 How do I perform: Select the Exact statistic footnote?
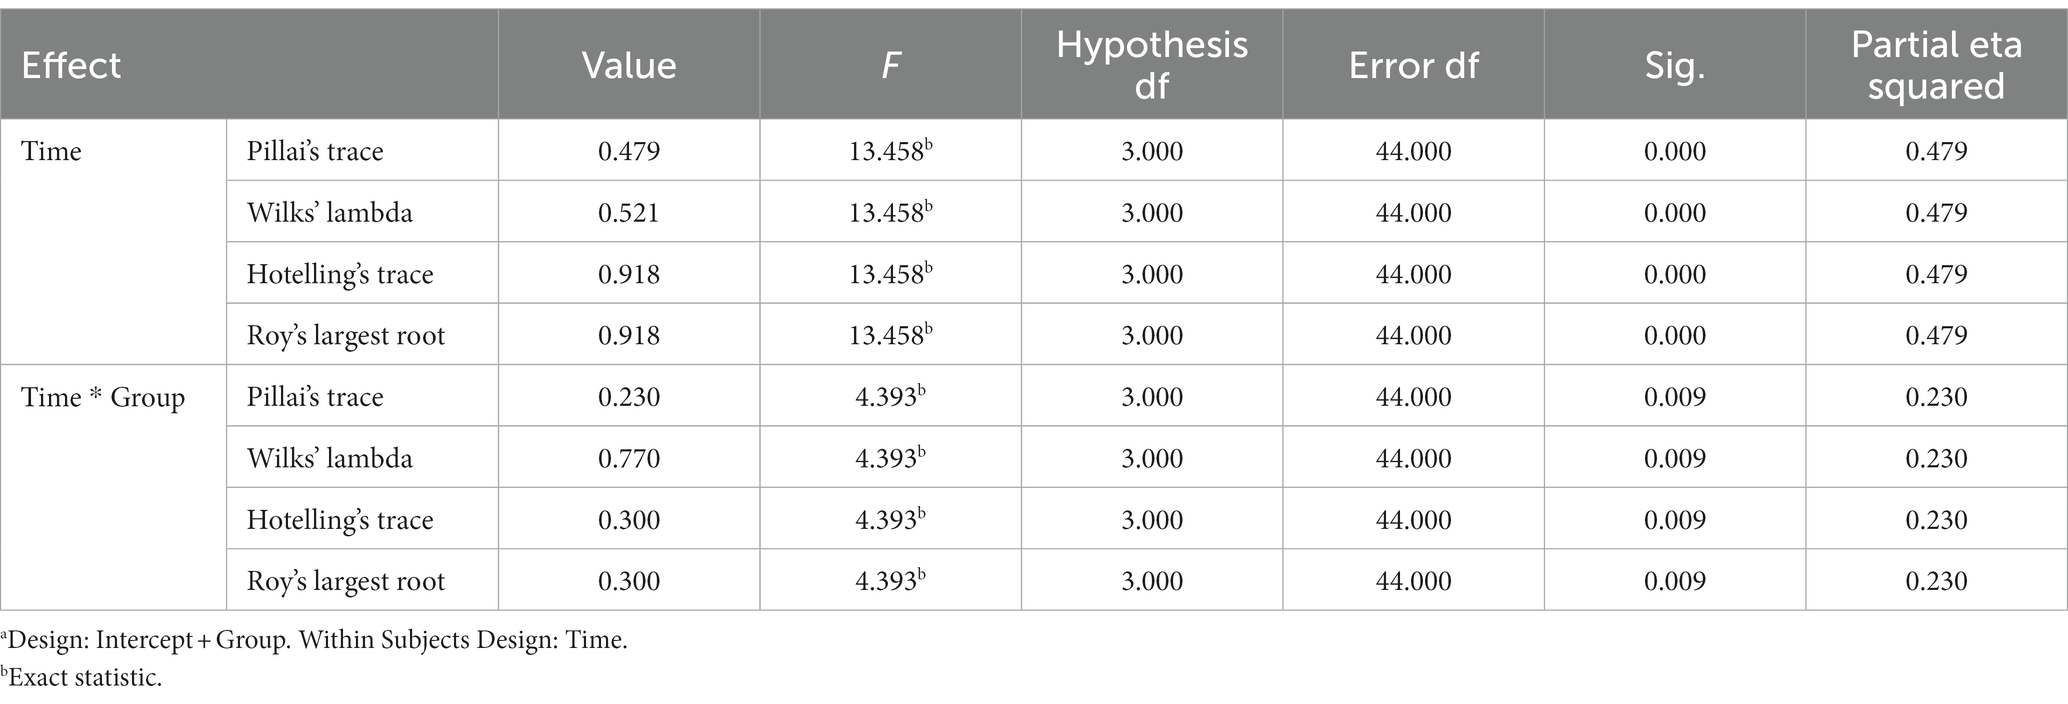pos(81,677)
